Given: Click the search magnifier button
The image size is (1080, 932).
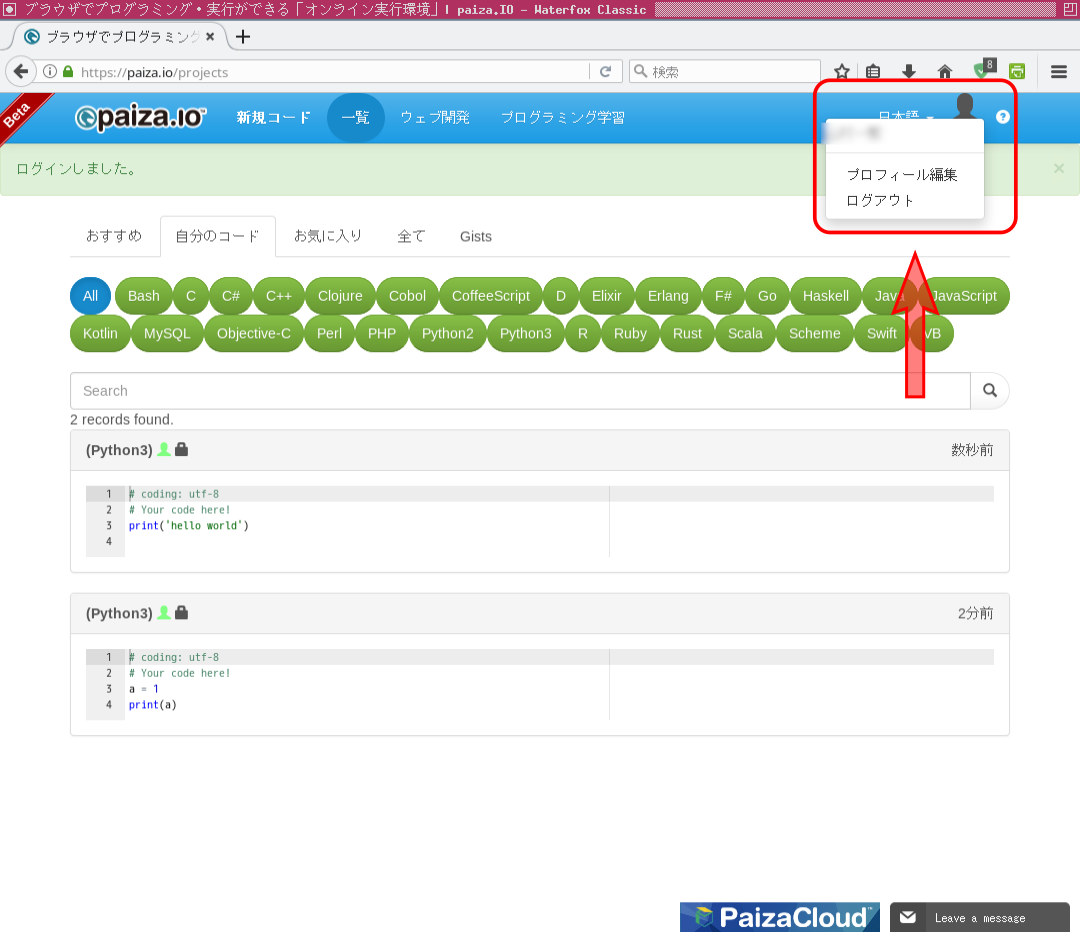Looking at the screenshot, I should (x=989, y=391).
